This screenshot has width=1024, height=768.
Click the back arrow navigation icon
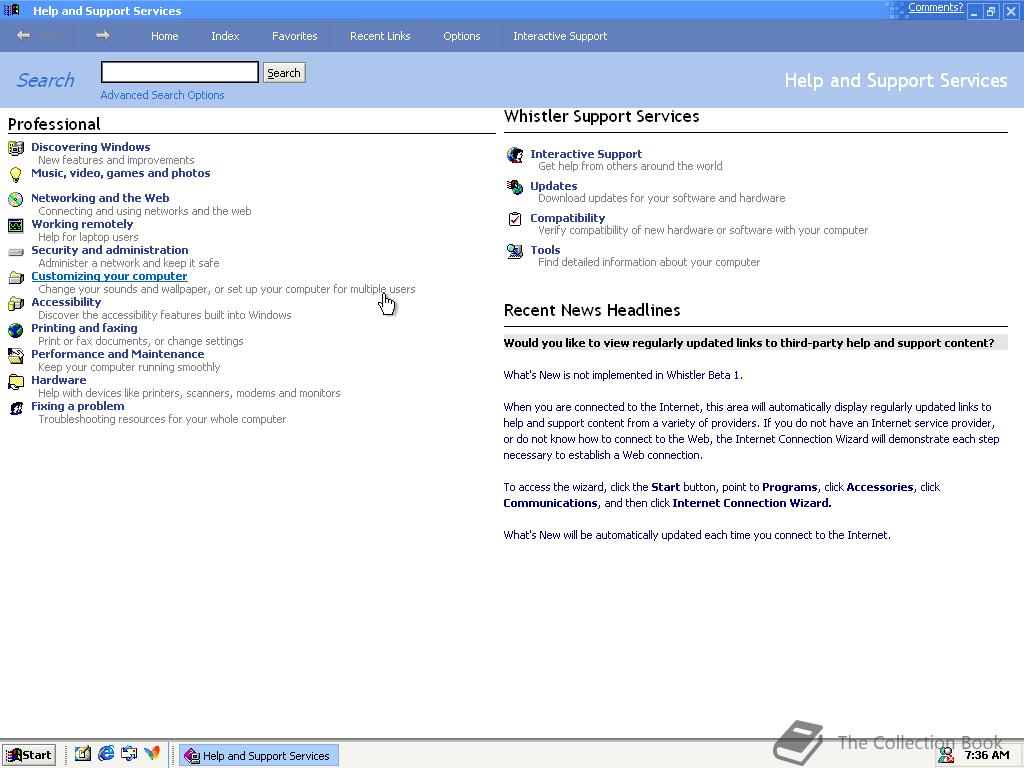[24, 35]
